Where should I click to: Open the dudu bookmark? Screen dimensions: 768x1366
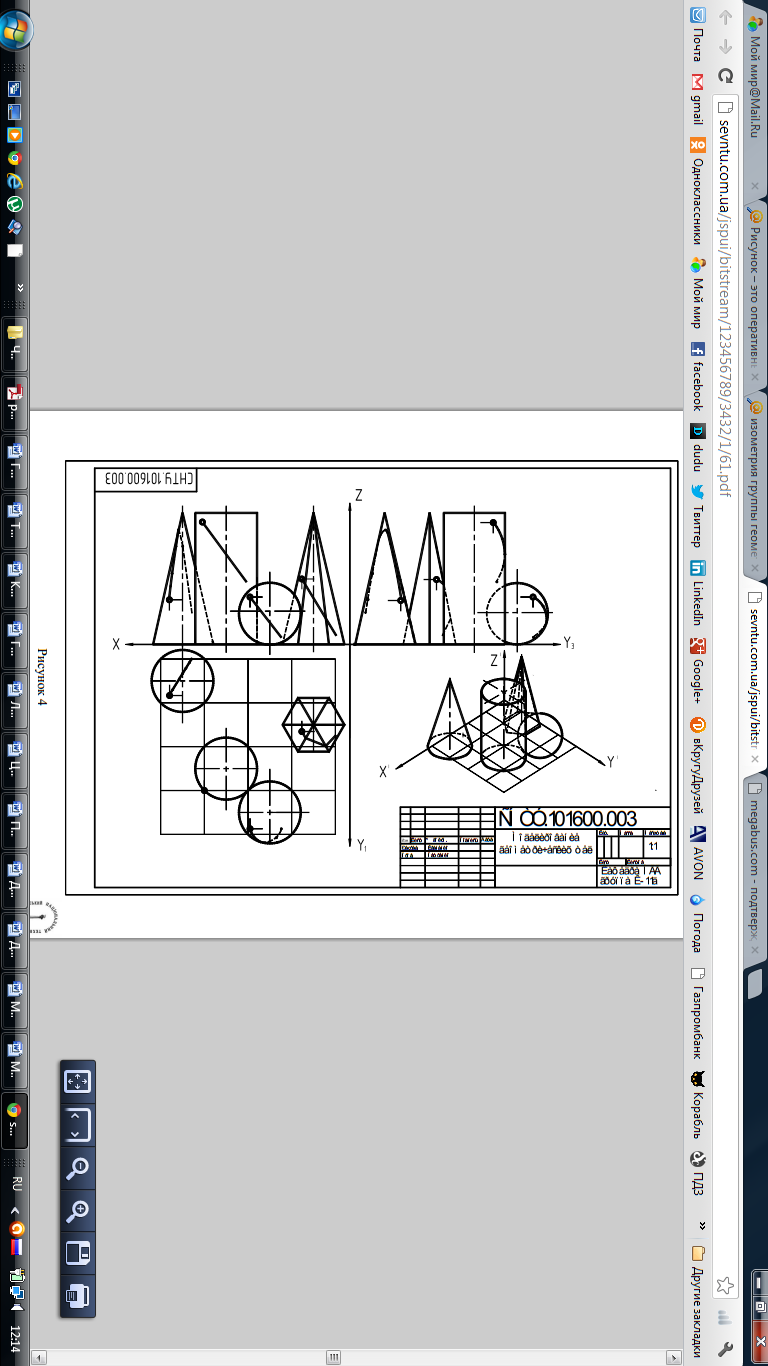pyautogui.click(x=698, y=448)
